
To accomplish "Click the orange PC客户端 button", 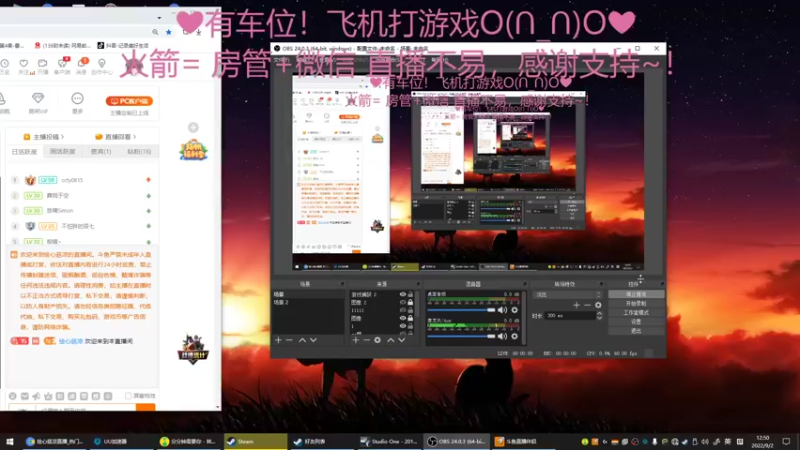I will [x=130, y=101].
